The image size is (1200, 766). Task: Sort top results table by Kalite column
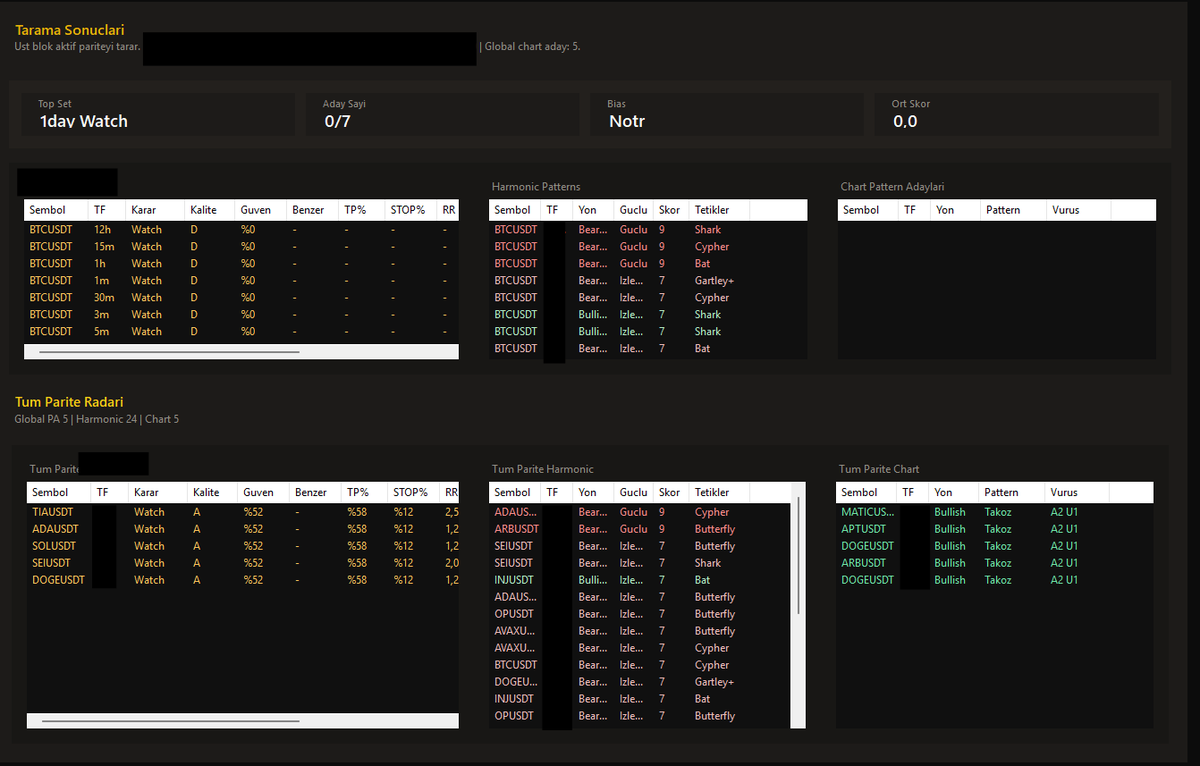tap(210, 210)
